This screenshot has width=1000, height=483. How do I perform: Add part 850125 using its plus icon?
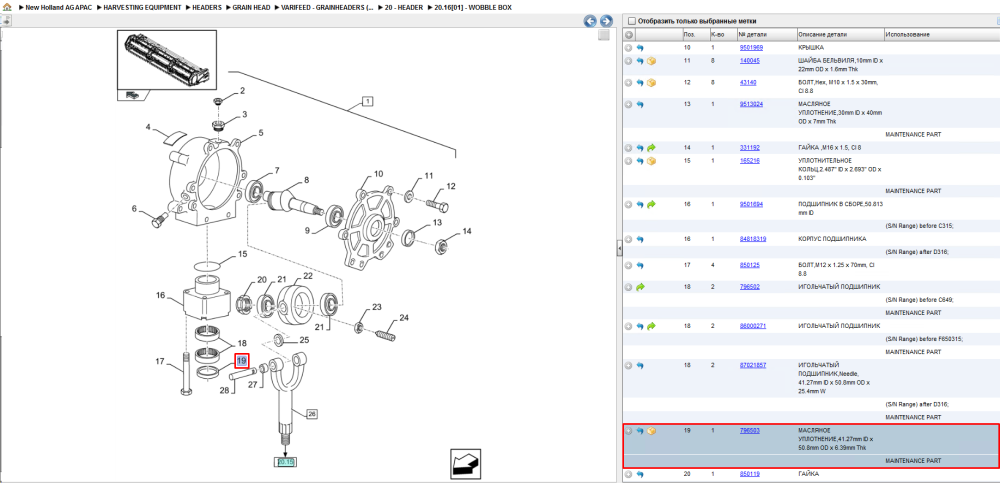click(629, 265)
